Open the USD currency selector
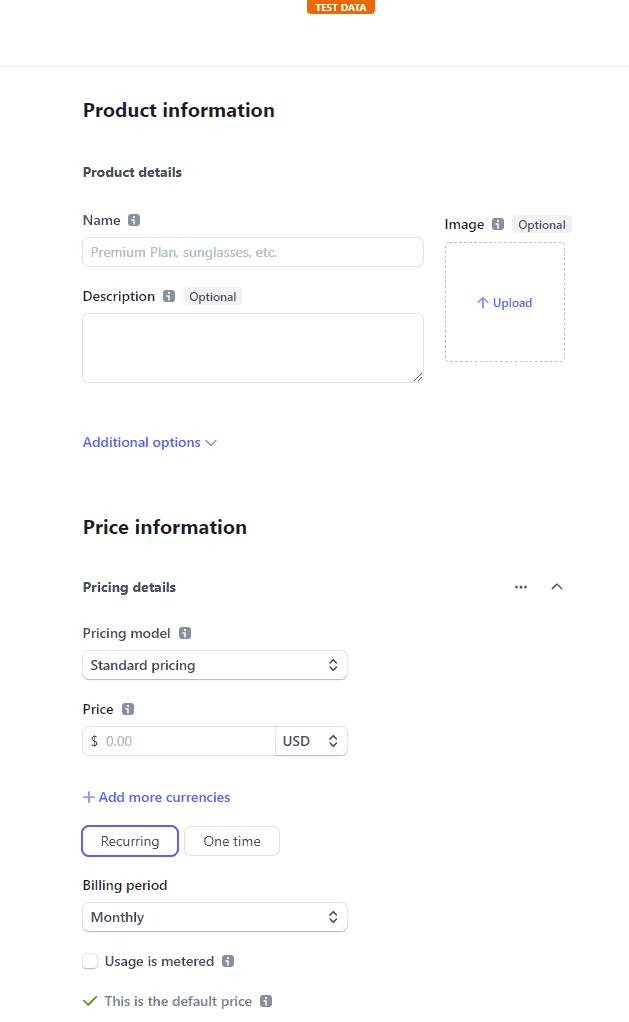Viewport: 629px width, 1022px height. point(311,741)
